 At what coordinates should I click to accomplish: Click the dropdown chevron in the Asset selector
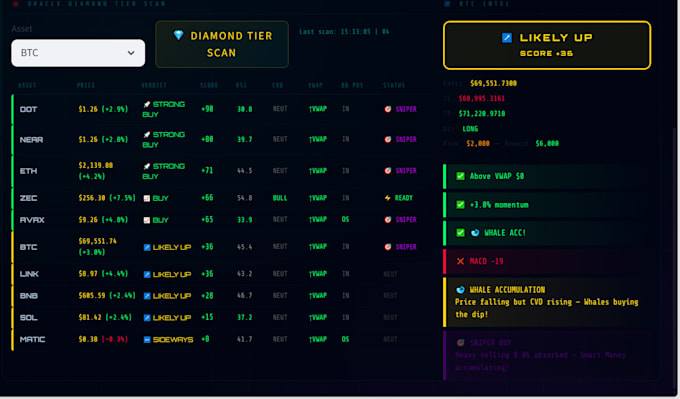(x=131, y=53)
